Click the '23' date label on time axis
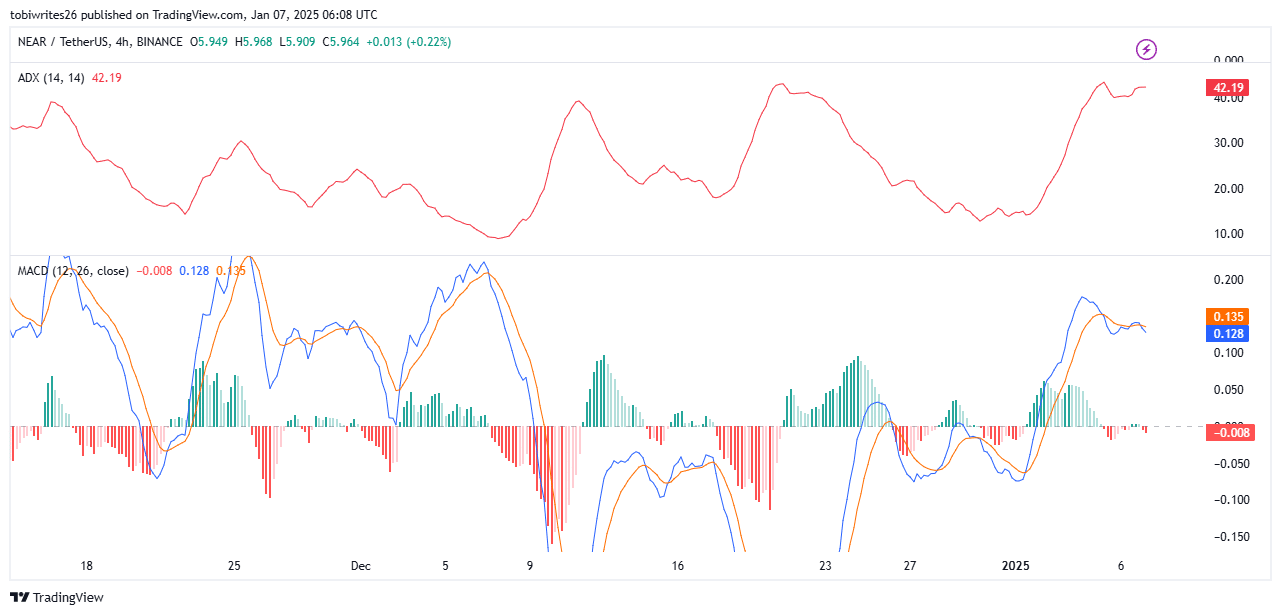 pos(825,566)
